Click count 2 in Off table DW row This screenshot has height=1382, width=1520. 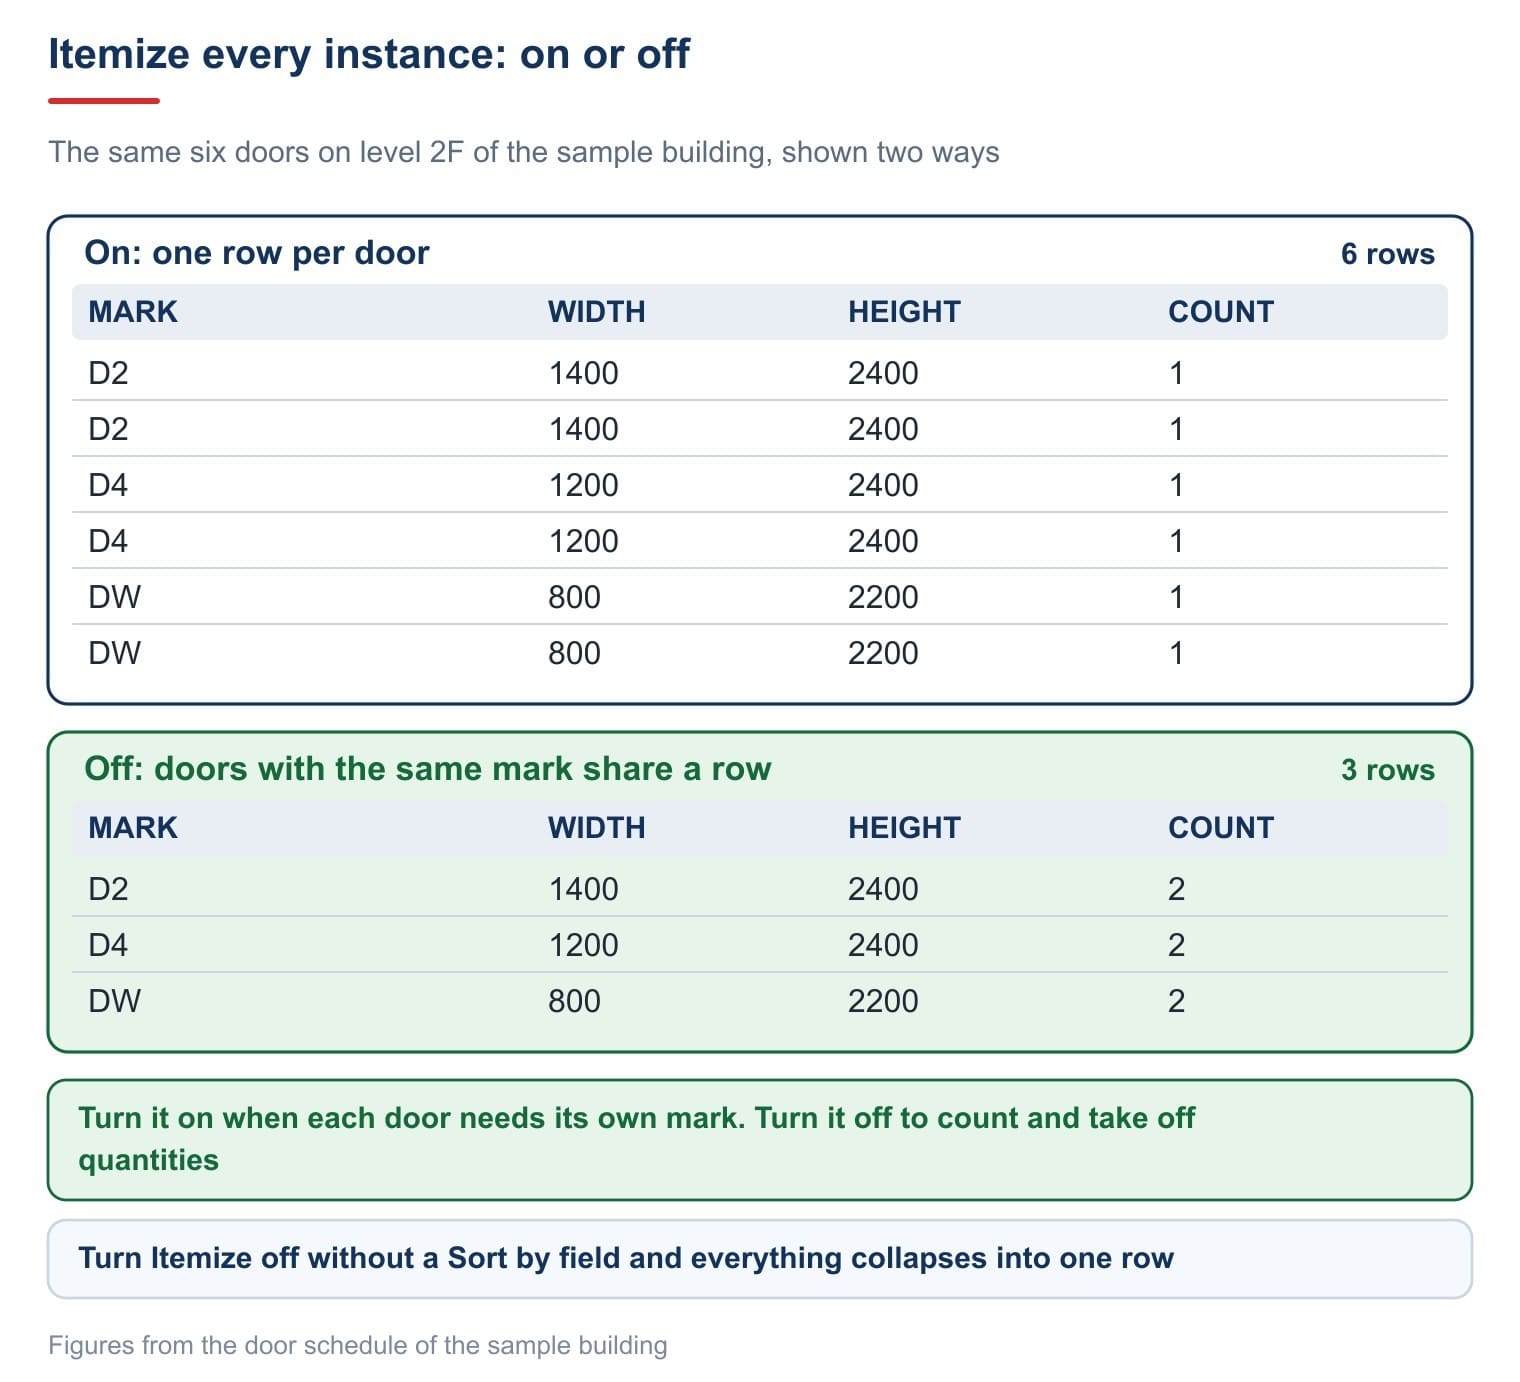tap(1176, 1001)
